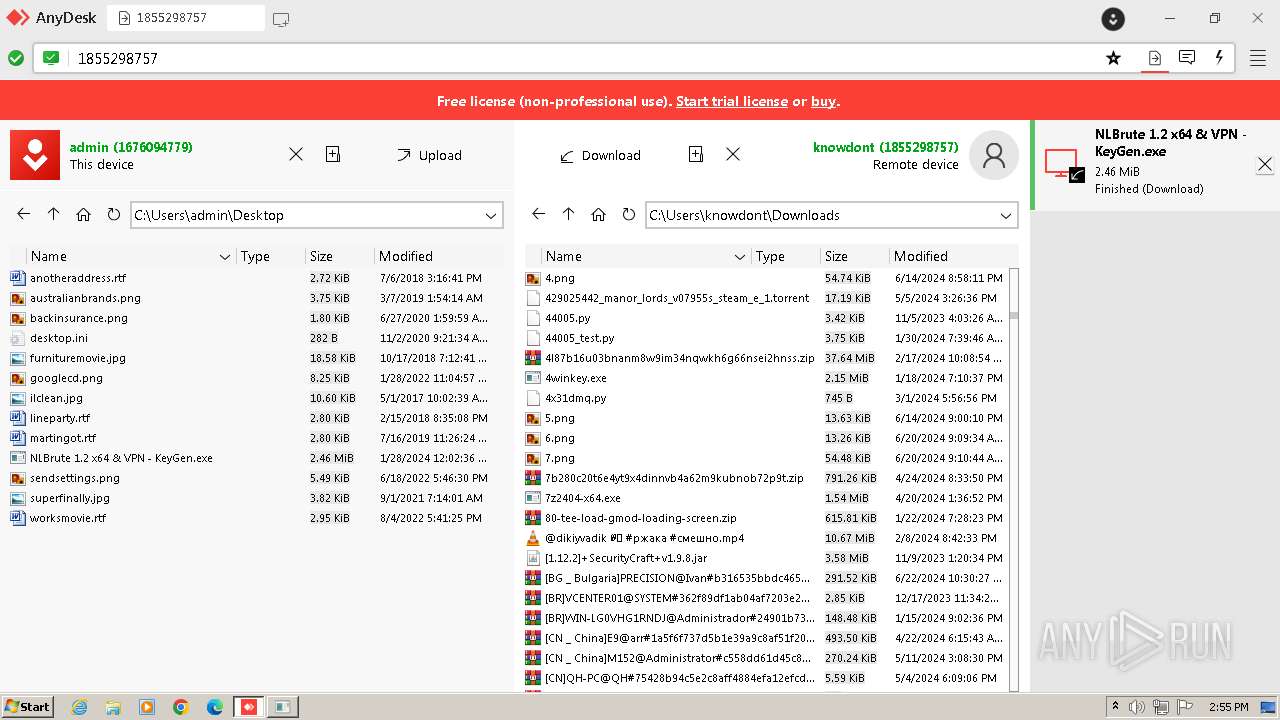Expand local path dropdown C:\Users\admin\Desktop
This screenshot has height=720, width=1280.
(x=491, y=215)
